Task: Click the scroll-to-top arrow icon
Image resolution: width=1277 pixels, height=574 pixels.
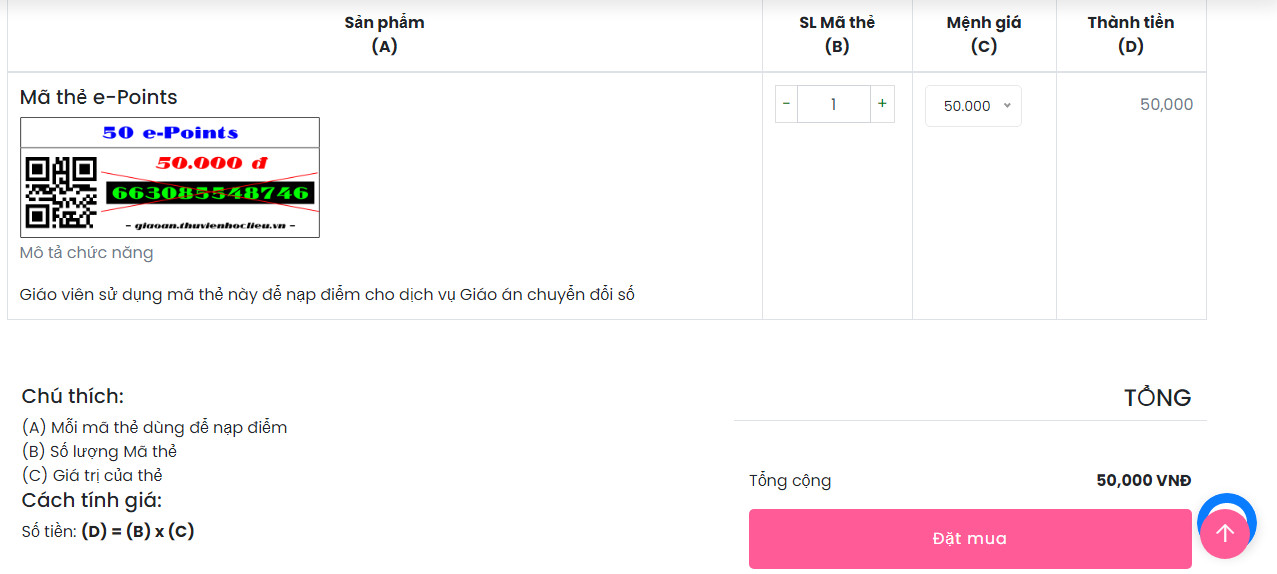Action: click(x=1225, y=534)
